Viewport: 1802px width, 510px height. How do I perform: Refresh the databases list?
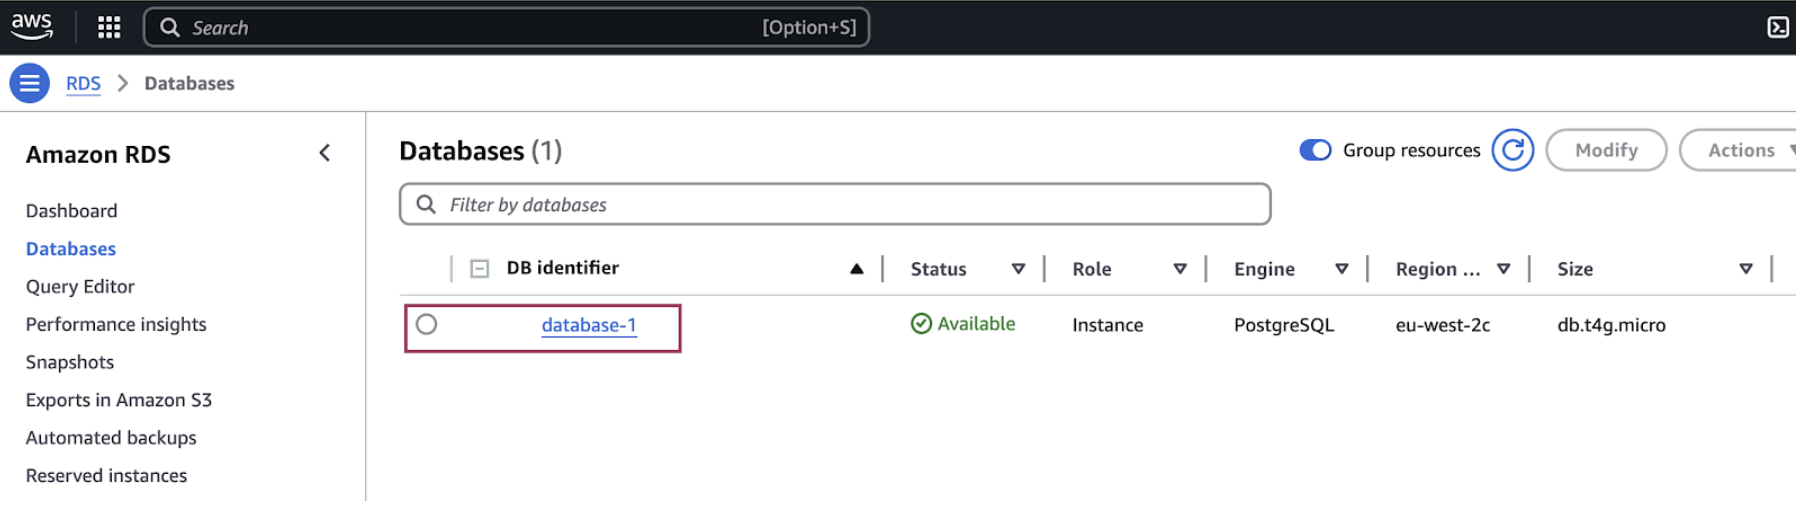tap(1512, 150)
